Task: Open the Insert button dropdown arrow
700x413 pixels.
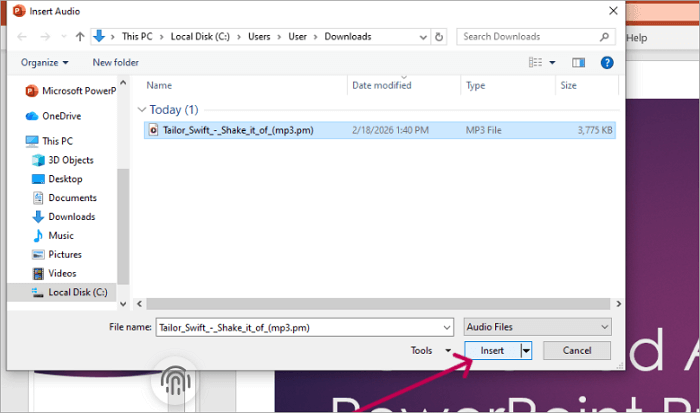Action: [526, 350]
